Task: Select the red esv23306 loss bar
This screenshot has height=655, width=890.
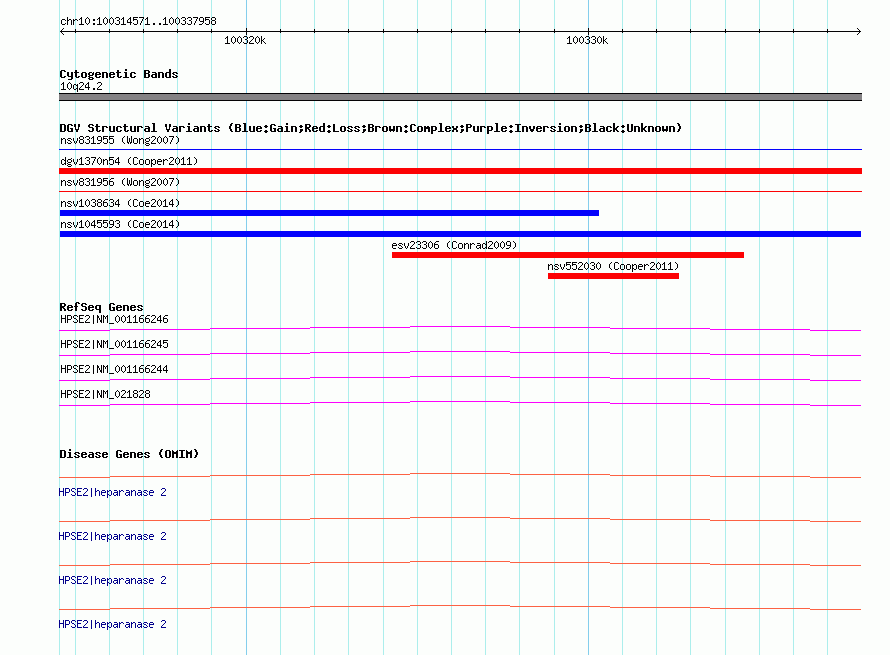Action: (568, 255)
